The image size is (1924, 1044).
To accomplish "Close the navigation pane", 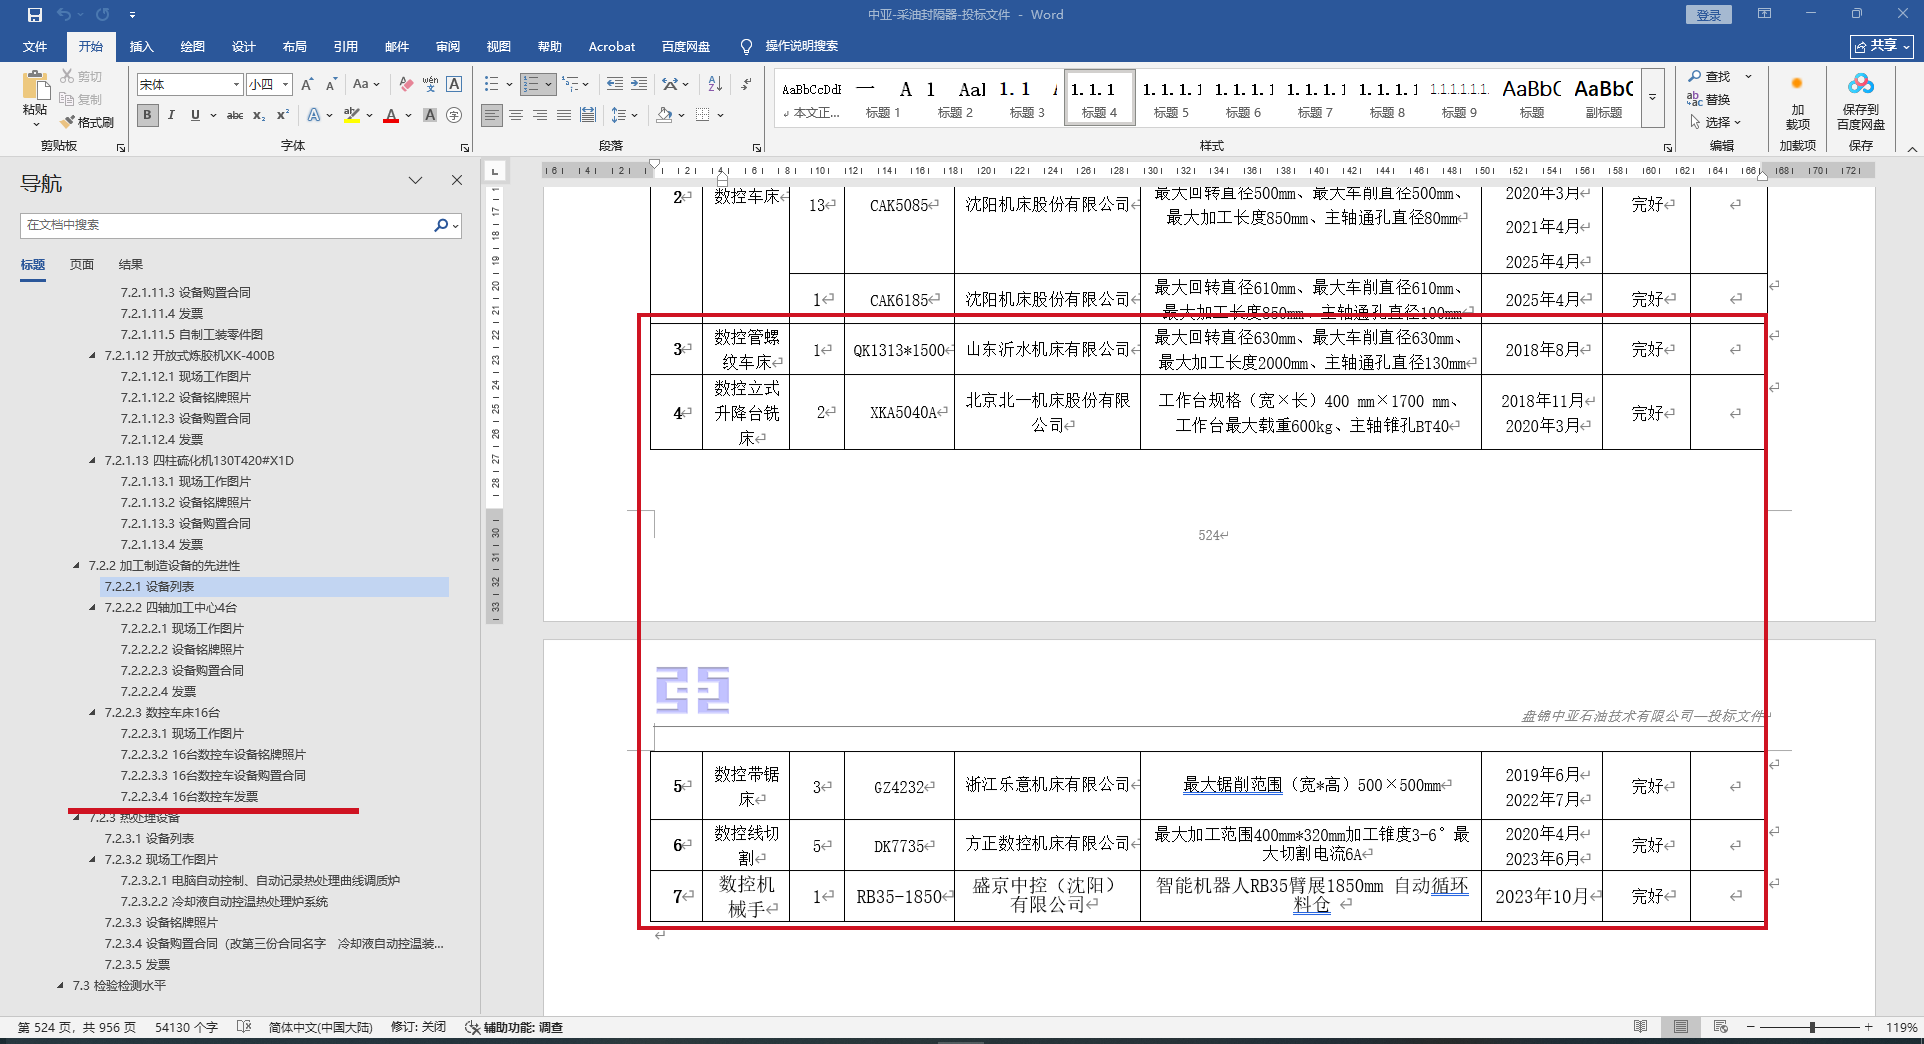I will [457, 180].
